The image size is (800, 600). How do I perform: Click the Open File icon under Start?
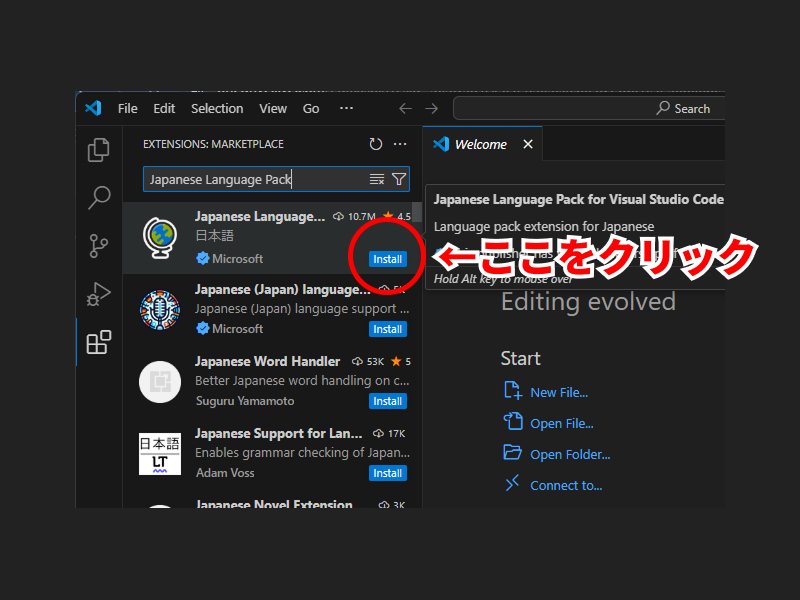(513, 421)
